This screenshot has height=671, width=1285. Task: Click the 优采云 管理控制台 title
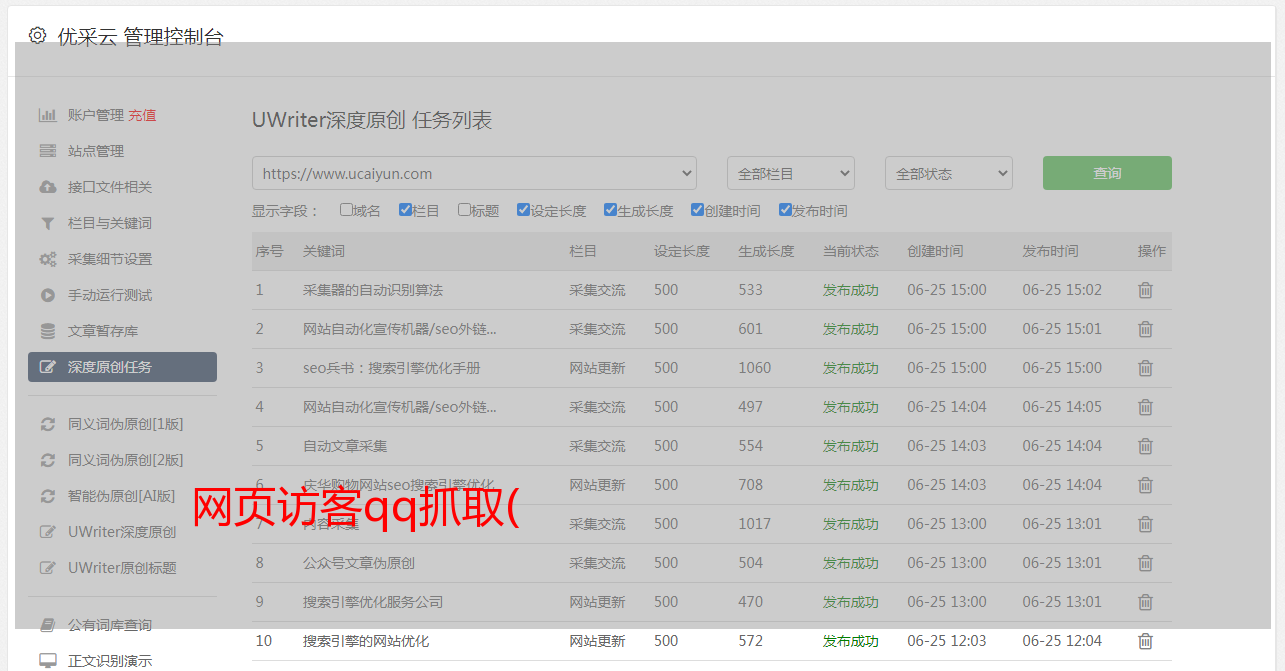(140, 37)
